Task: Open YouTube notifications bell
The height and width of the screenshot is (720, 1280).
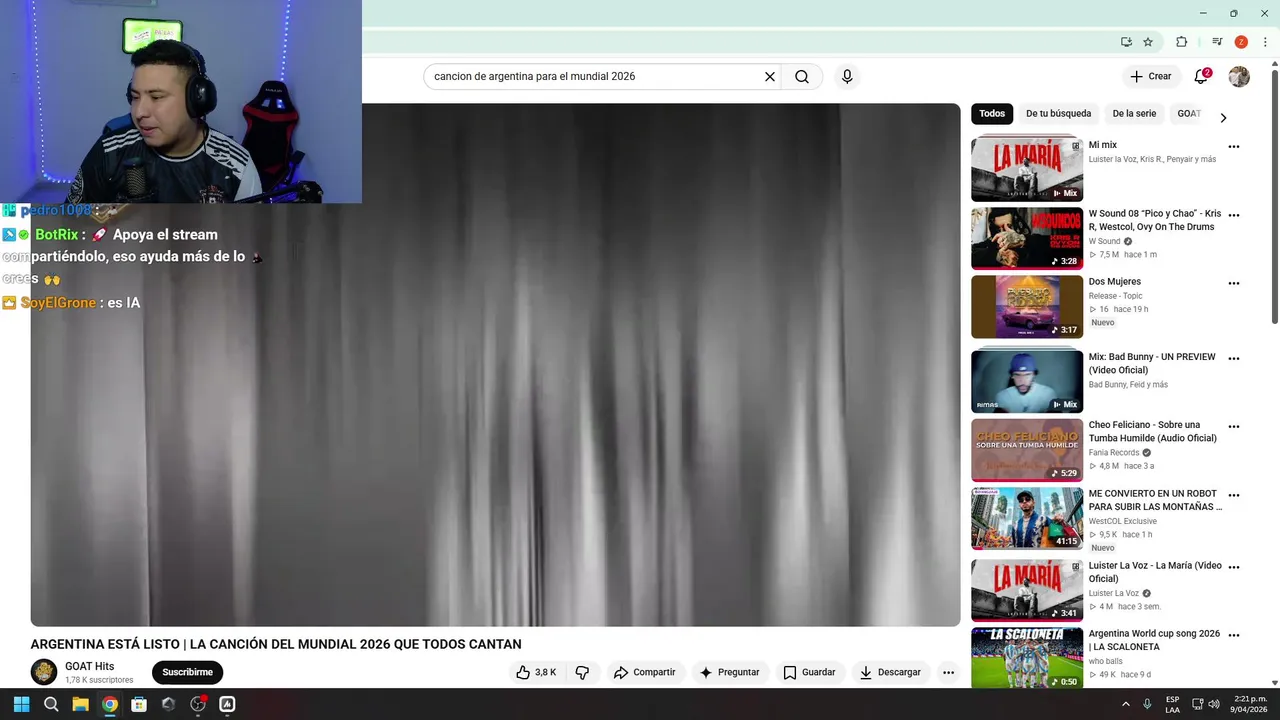Action: pos(1202,76)
